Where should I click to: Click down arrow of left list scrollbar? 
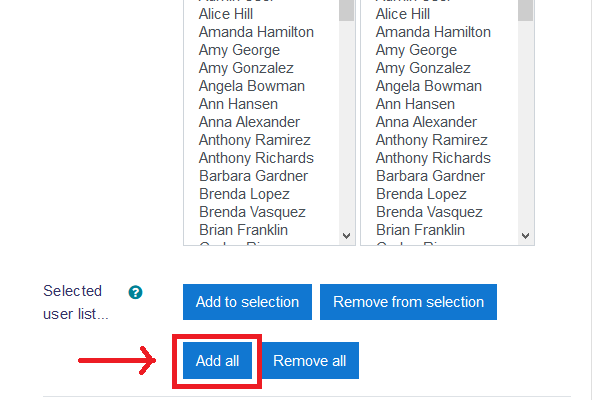point(346,236)
